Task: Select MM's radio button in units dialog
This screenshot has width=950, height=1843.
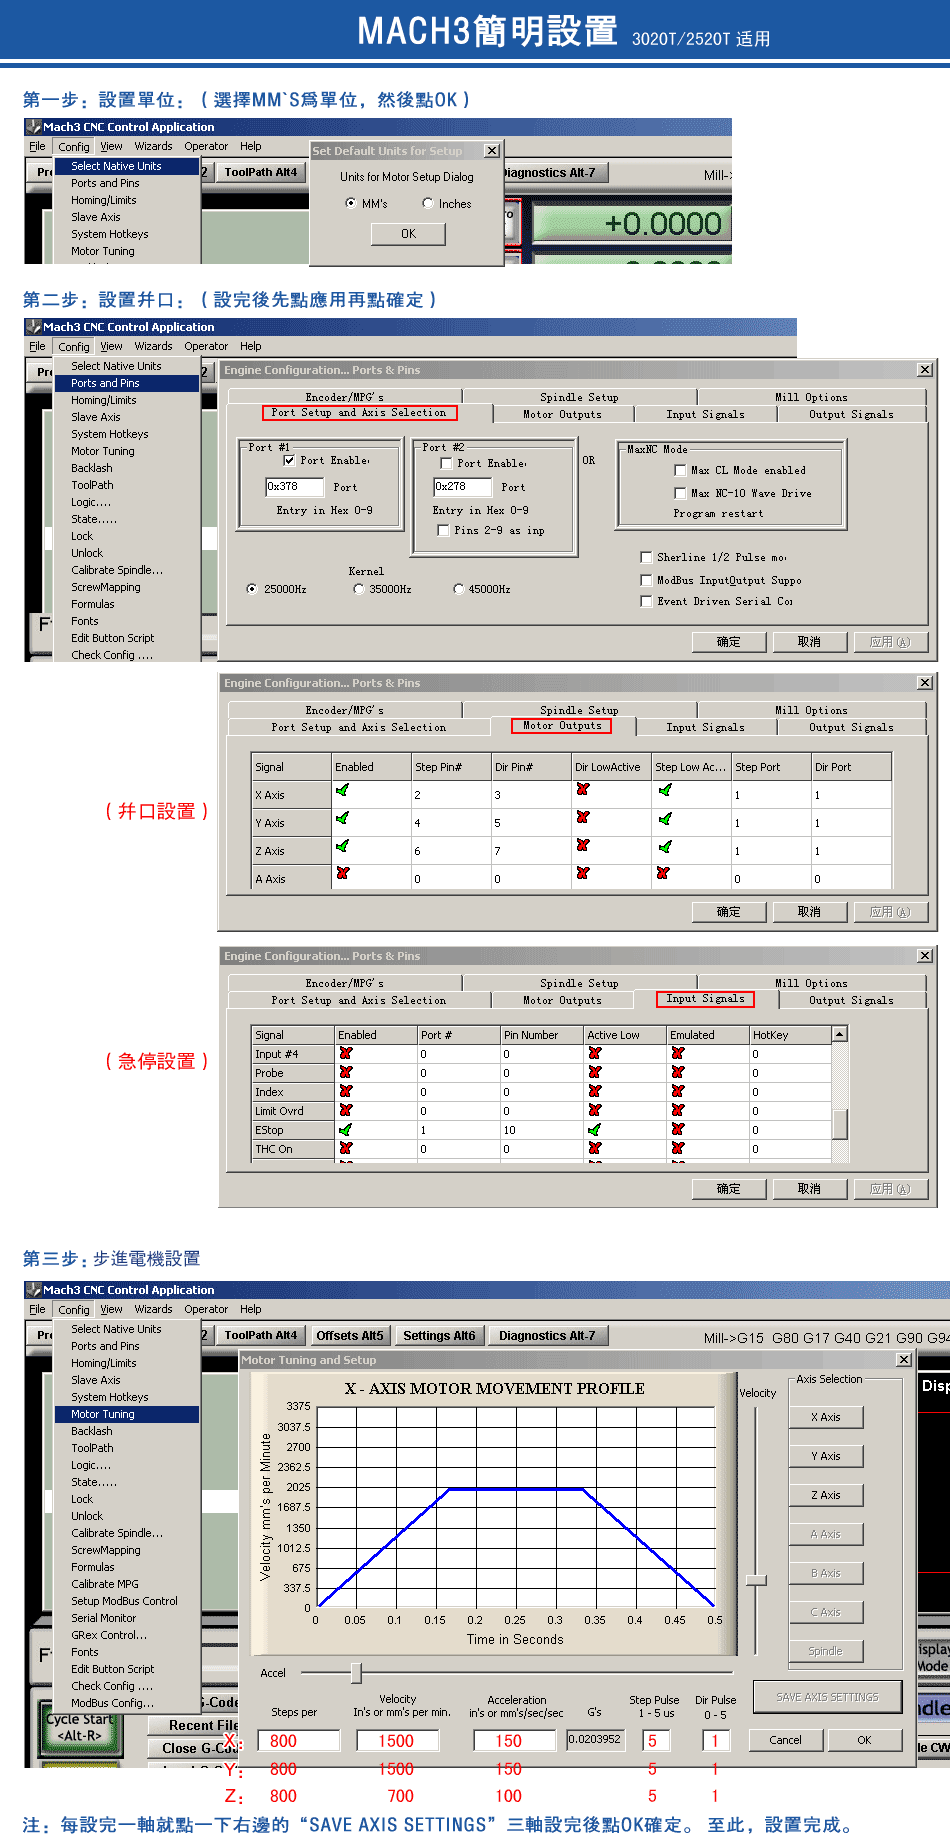Action: (350, 203)
